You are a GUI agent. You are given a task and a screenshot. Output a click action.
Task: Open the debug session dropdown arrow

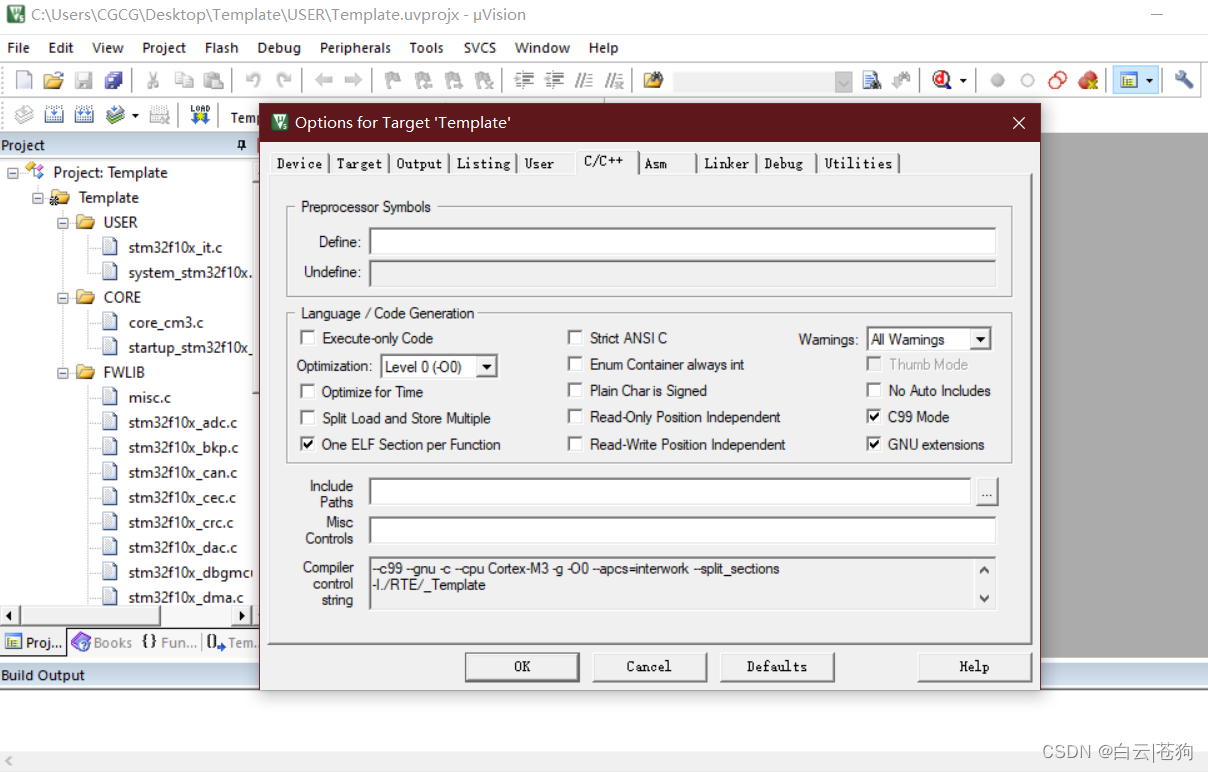[963, 80]
